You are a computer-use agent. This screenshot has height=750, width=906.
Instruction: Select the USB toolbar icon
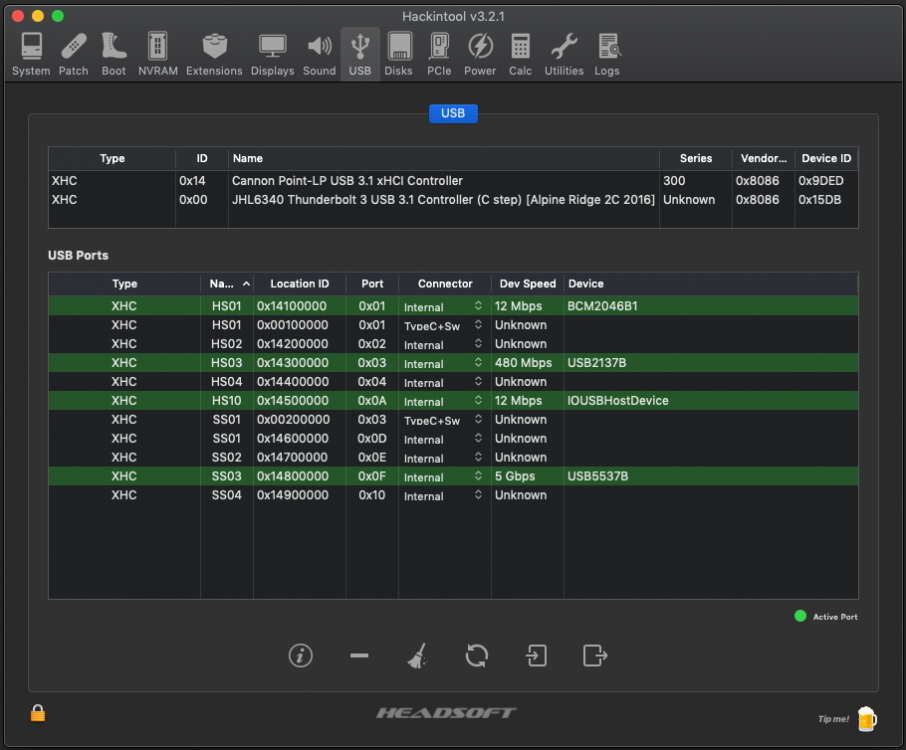tap(360, 54)
